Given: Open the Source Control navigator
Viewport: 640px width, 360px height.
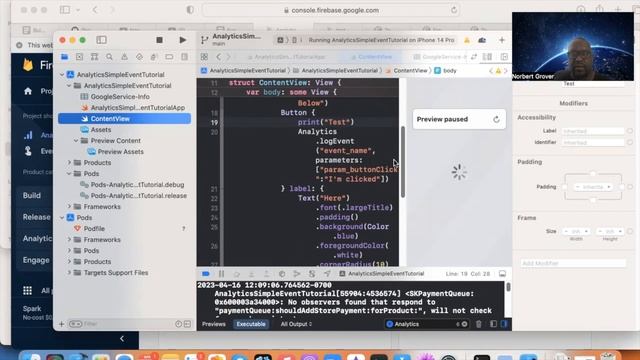Looking at the screenshot, I should click(80, 57).
